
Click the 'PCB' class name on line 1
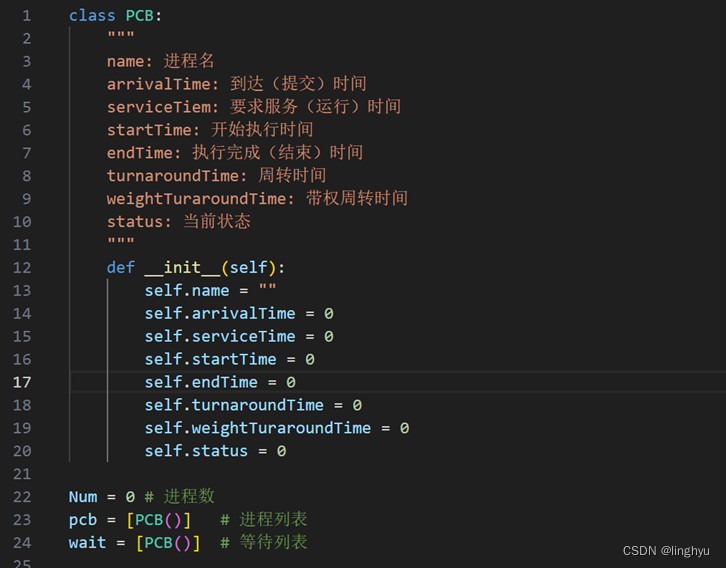click(140, 16)
